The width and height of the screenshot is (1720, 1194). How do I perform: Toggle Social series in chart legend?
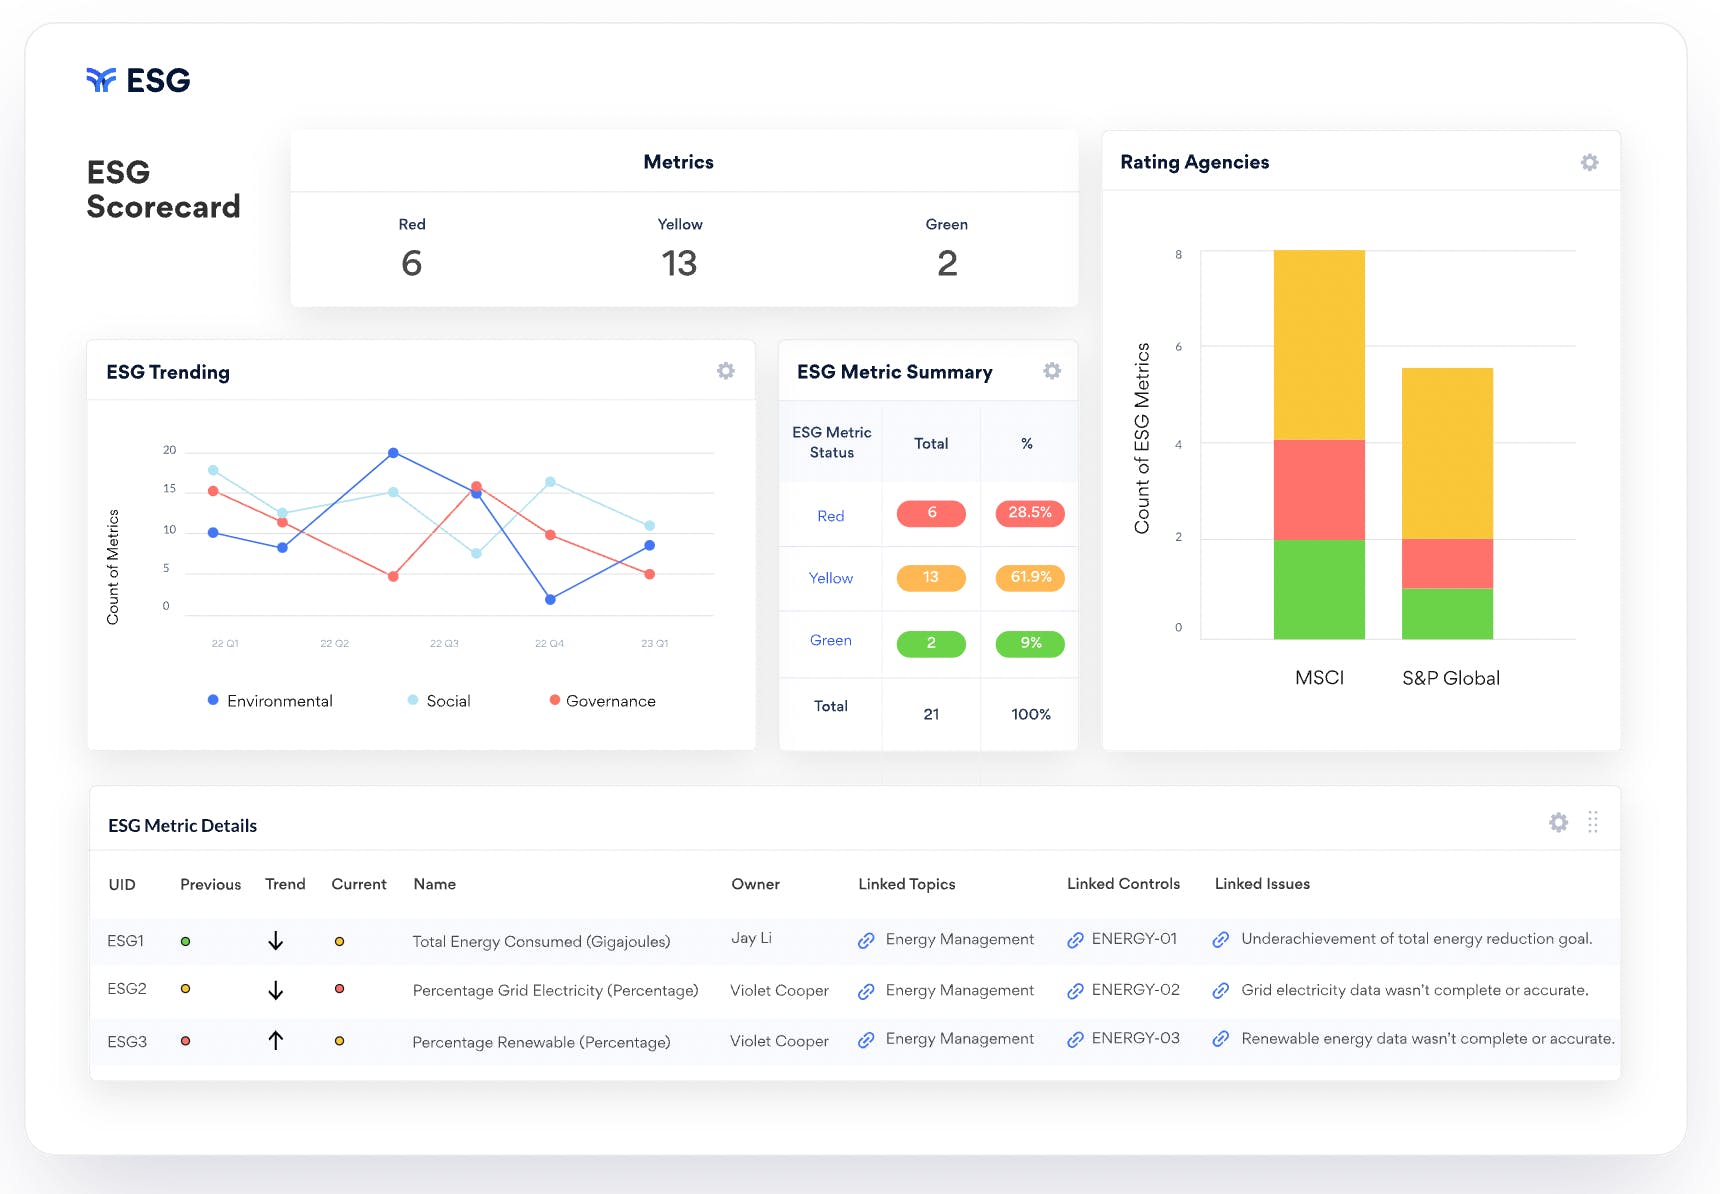point(439,701)
